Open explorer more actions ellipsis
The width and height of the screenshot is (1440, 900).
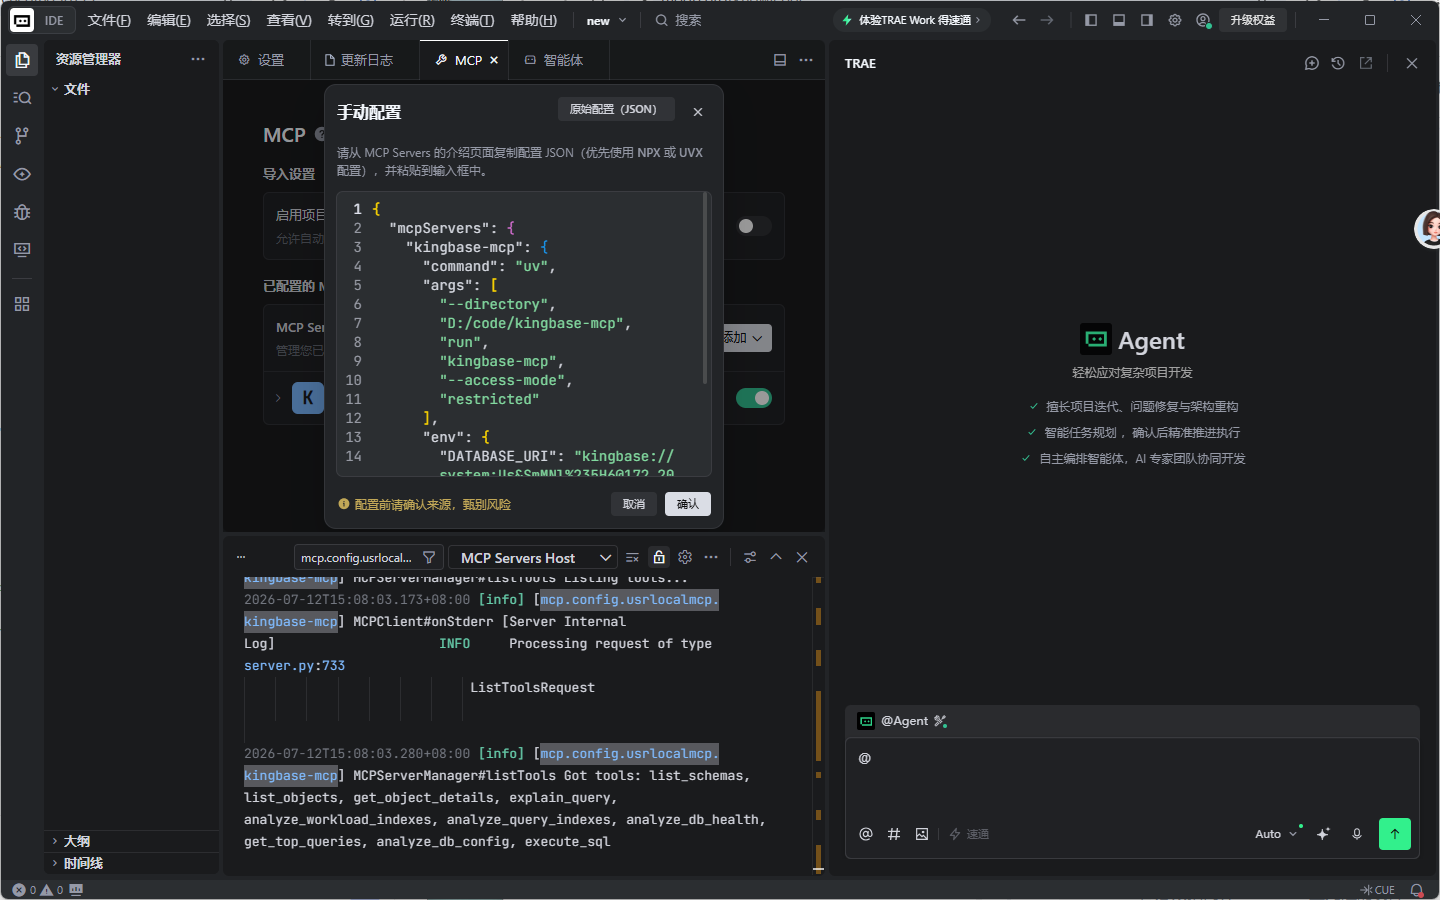[198, 59]
